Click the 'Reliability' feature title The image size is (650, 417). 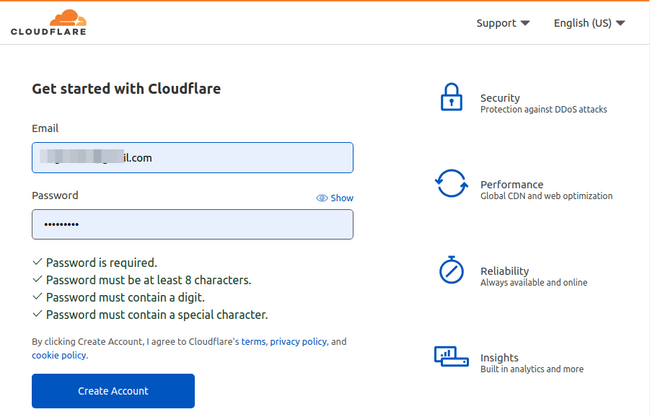504,271
